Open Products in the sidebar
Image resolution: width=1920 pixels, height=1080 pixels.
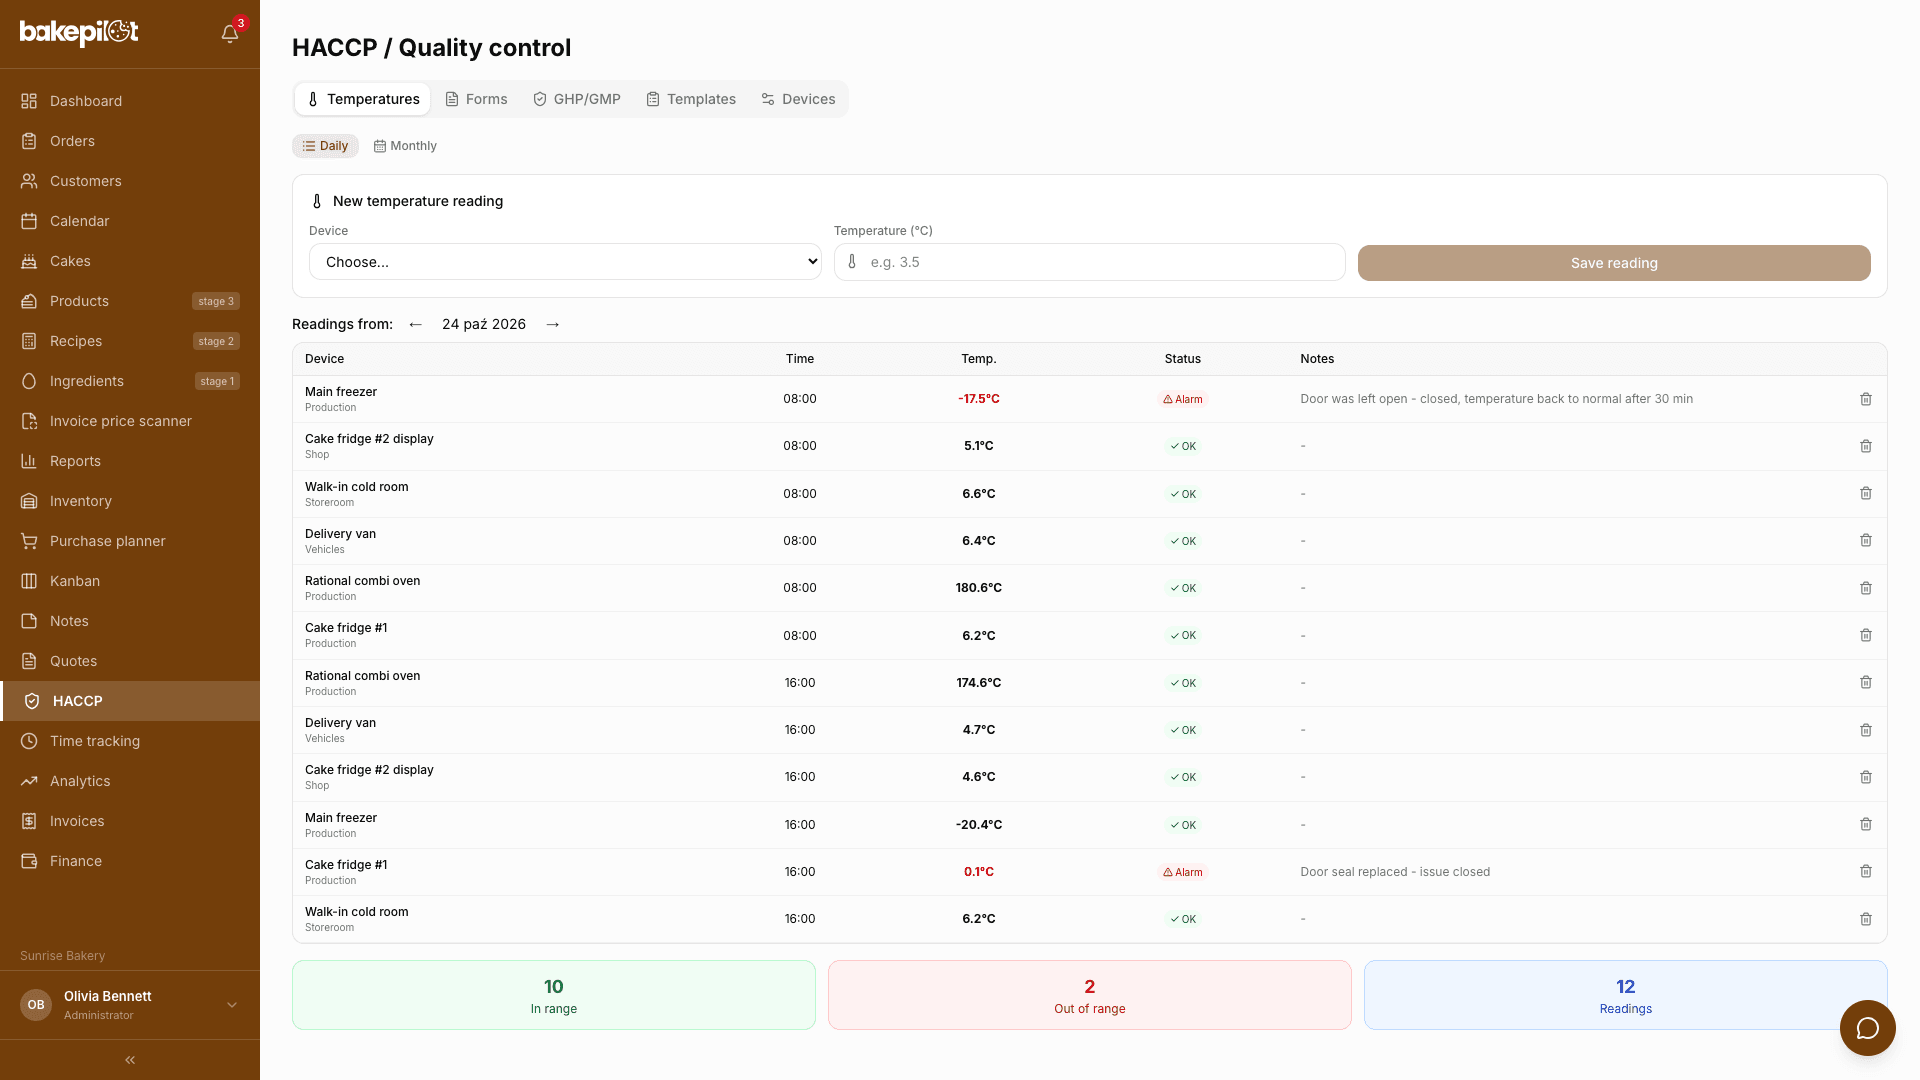coord(130,301)
